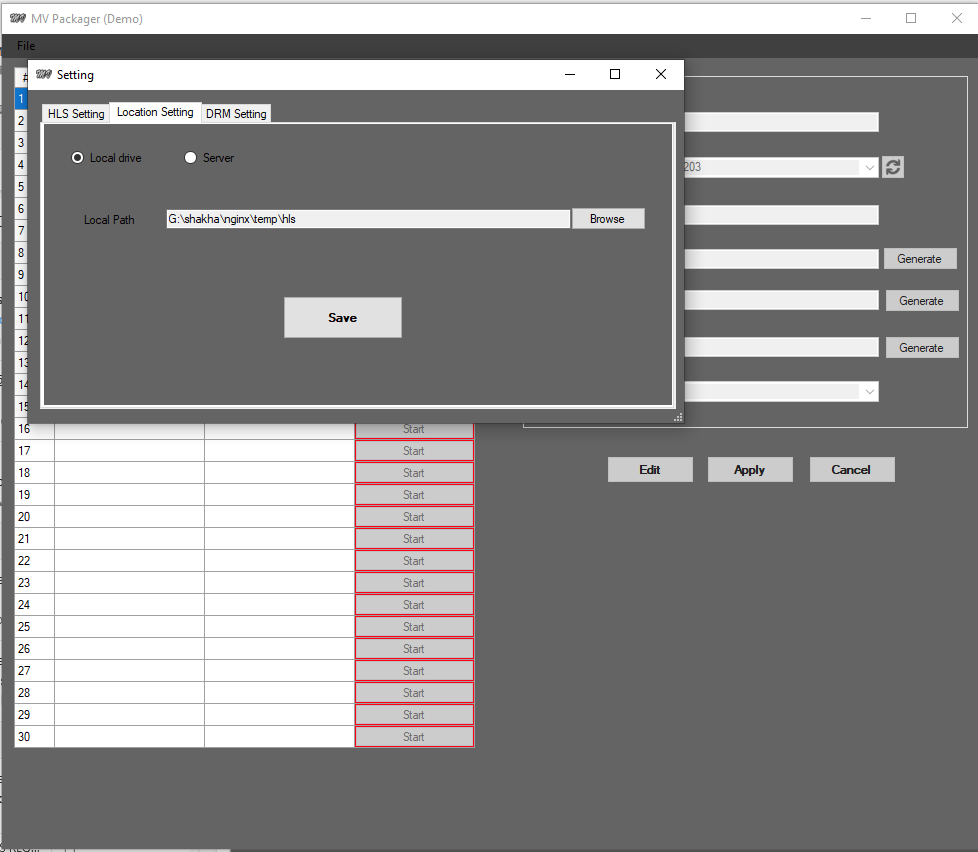The image size is (978, 852).
Task: Switch to the HLS Setting tab
Action: [76, 114]
